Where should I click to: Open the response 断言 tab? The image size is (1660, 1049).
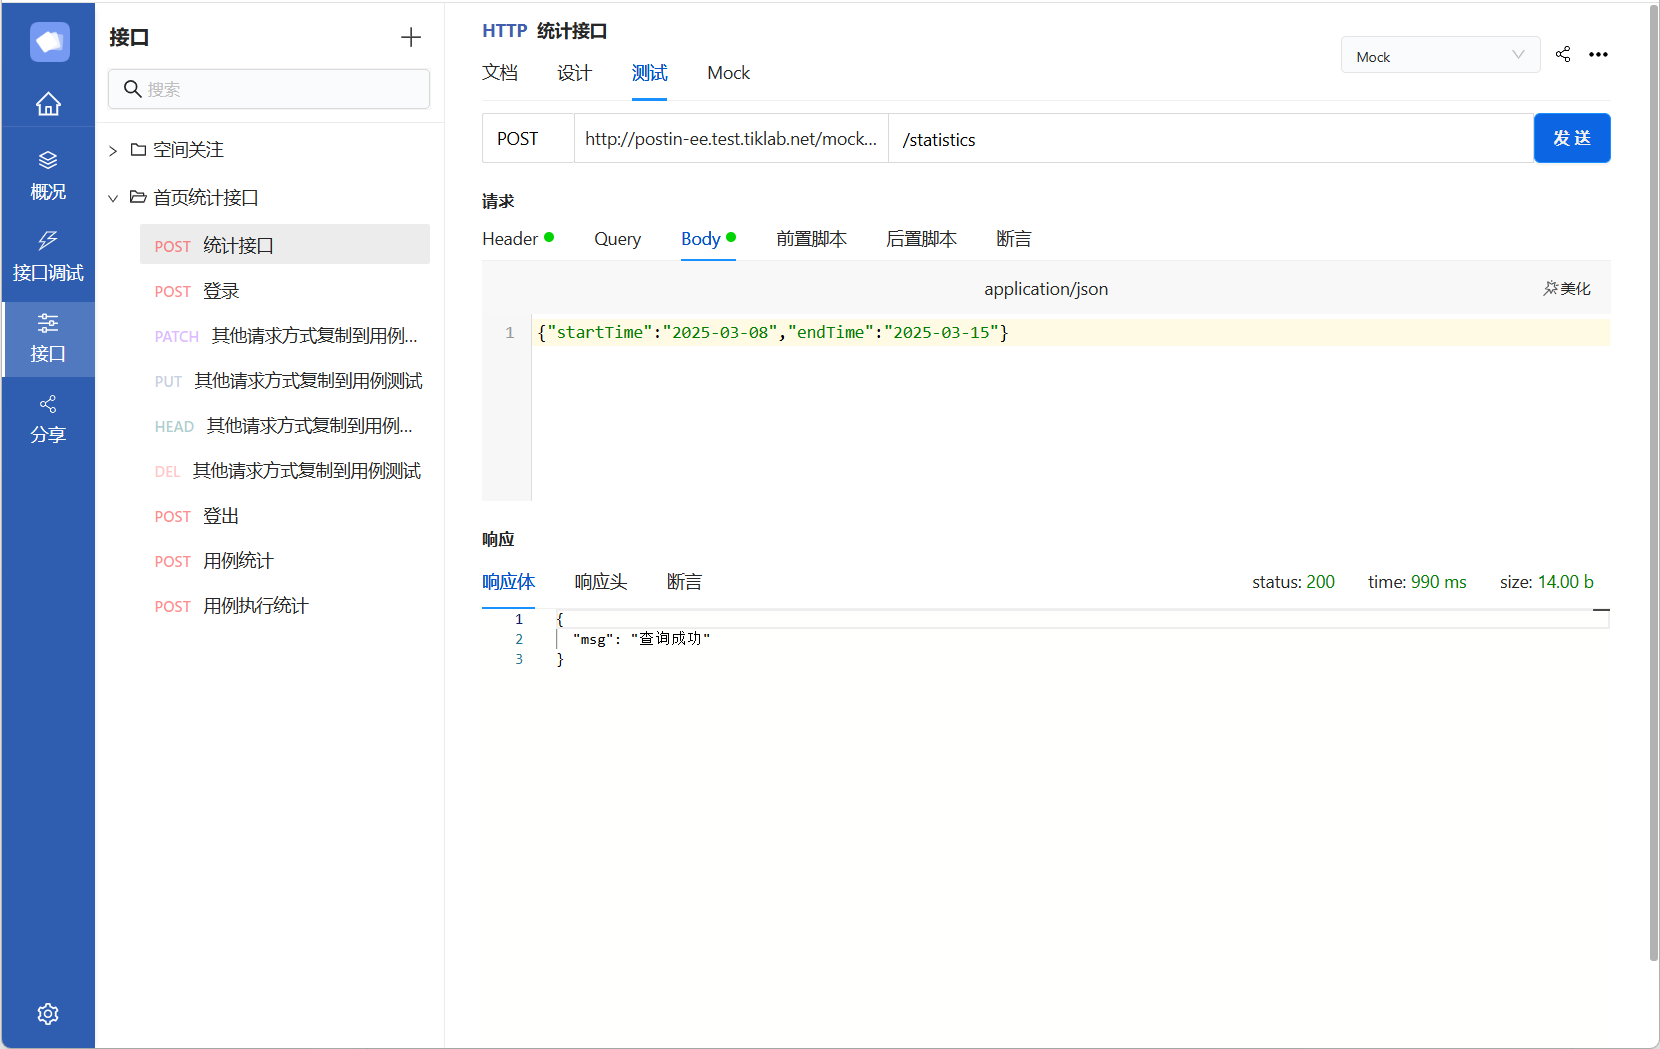685,582
